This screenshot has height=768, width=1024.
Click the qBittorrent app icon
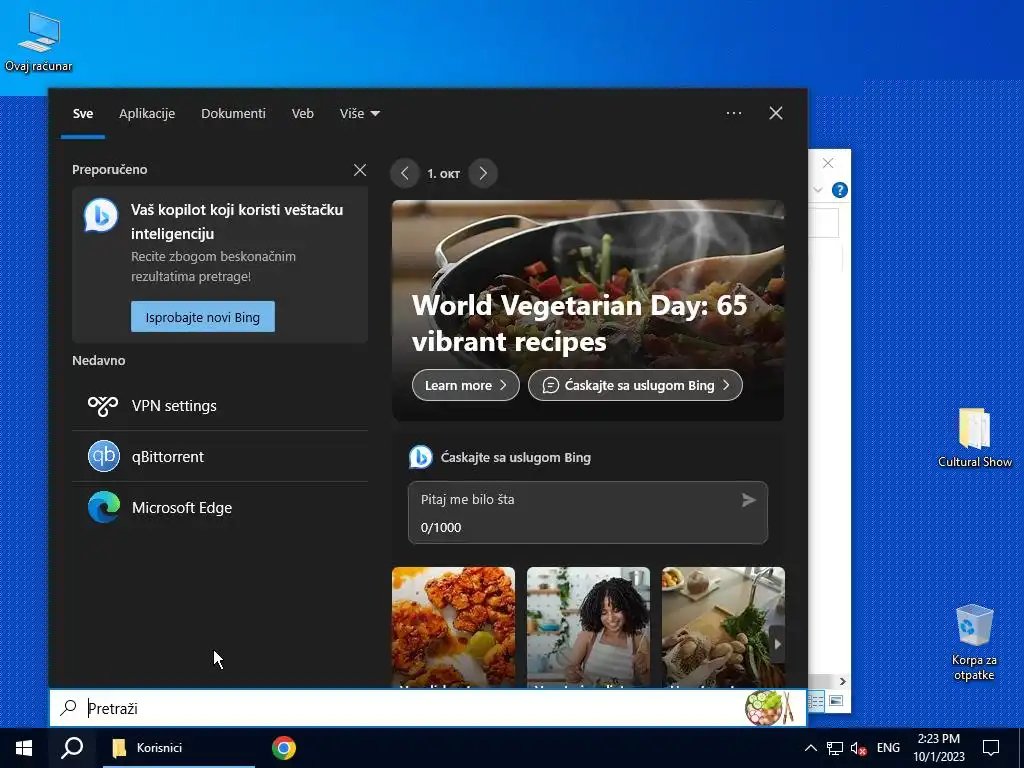pos(104,456)
